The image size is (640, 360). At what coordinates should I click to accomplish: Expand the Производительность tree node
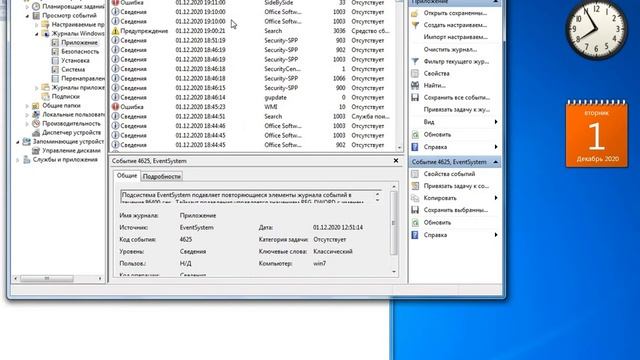click(27, 124)
